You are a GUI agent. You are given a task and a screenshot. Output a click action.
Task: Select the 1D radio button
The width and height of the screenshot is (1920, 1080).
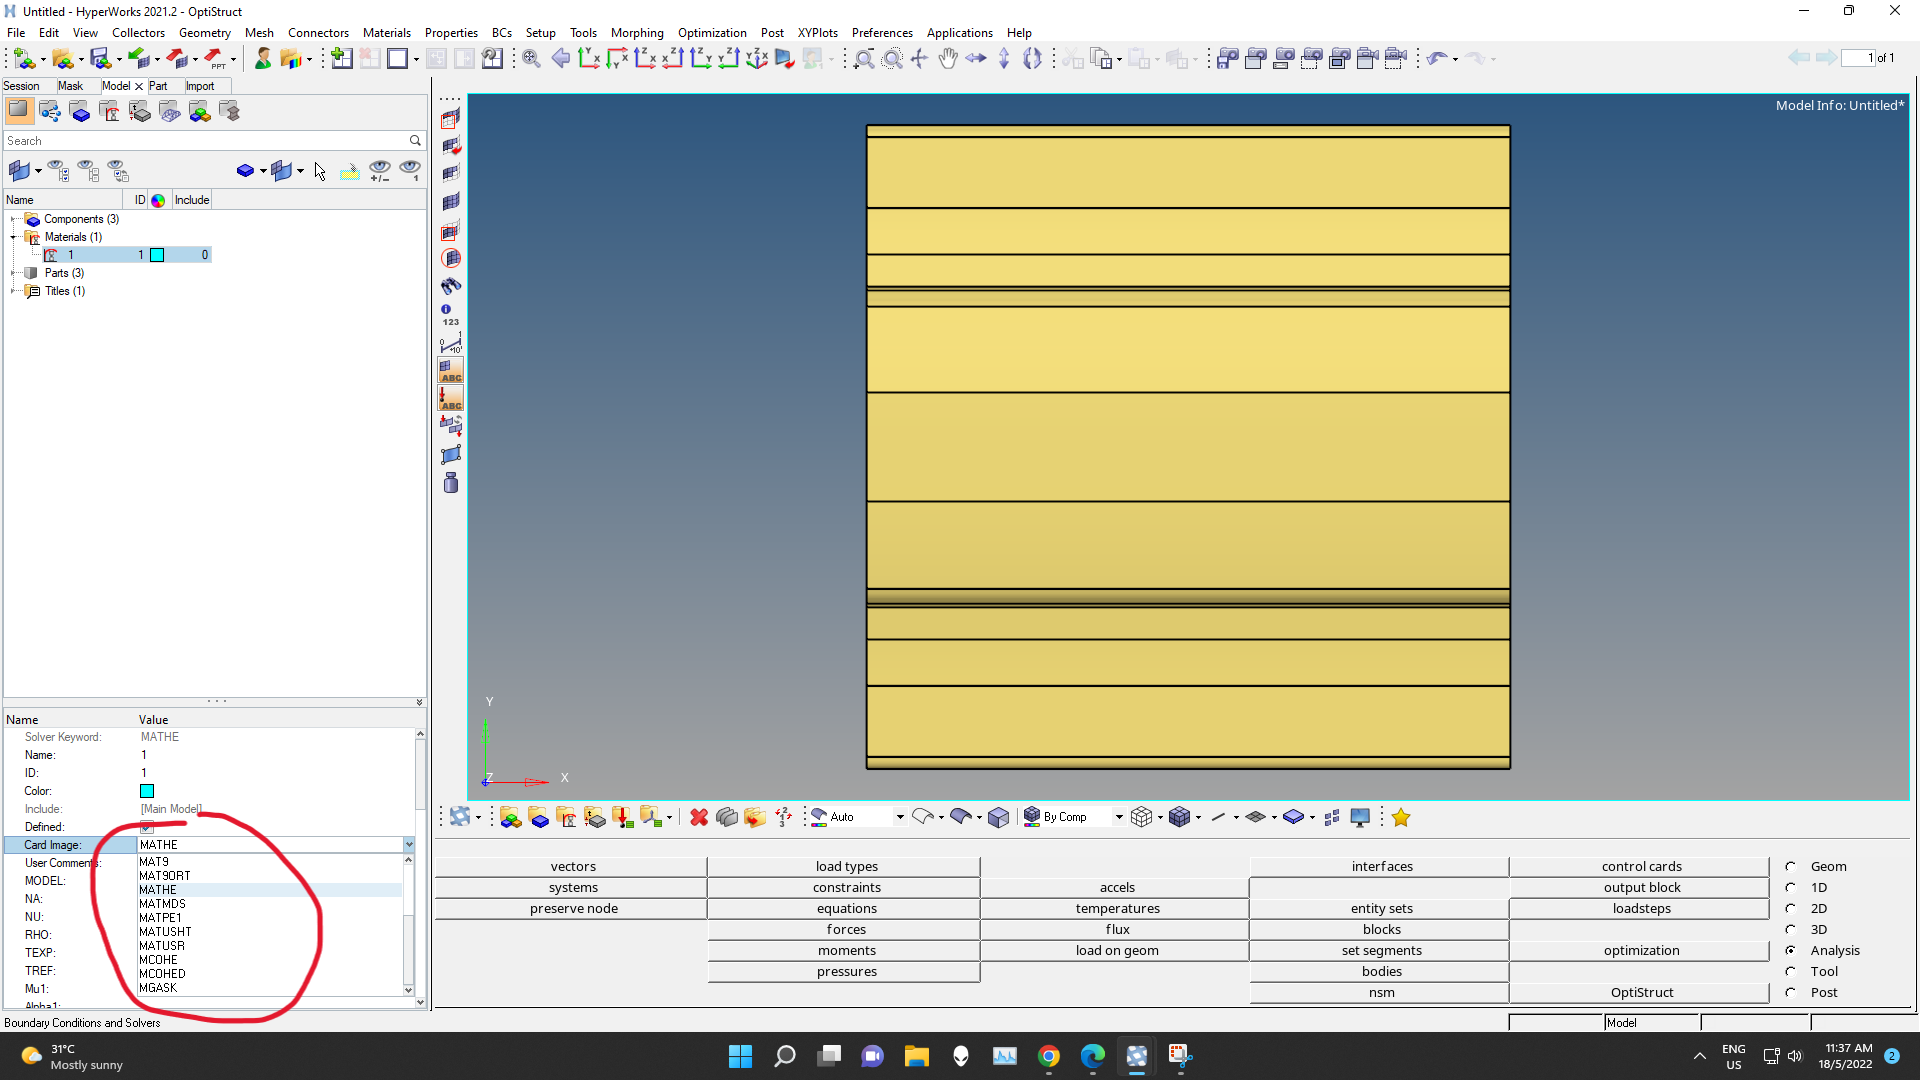(1791, 887)
